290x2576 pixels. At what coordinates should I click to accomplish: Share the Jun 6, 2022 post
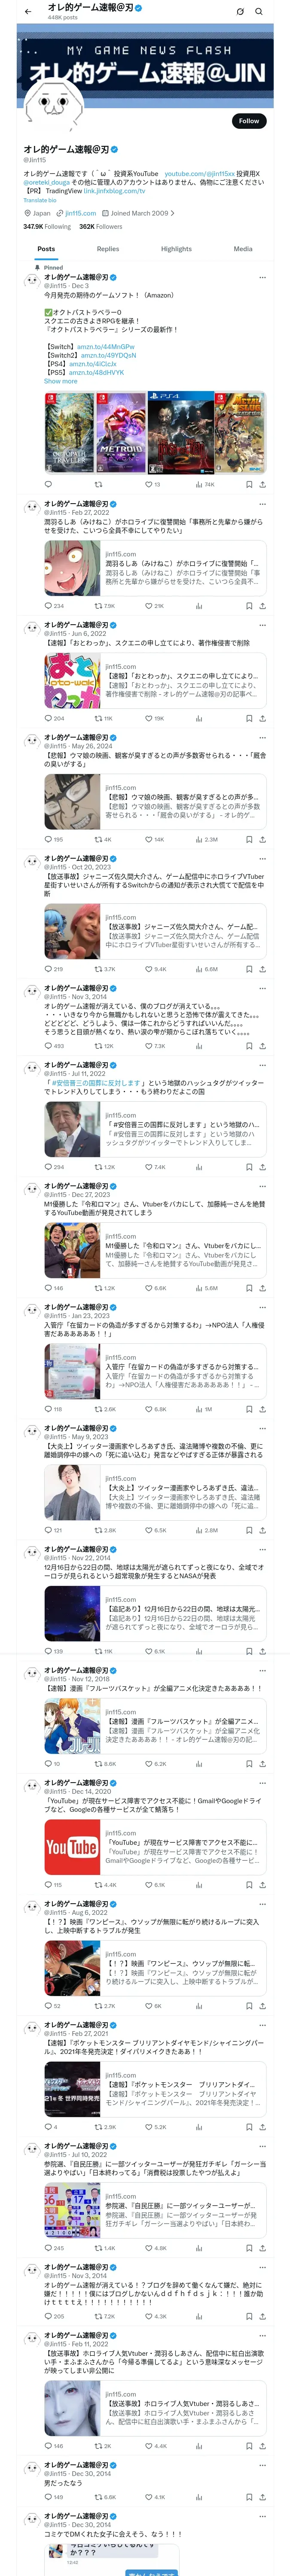262,718
